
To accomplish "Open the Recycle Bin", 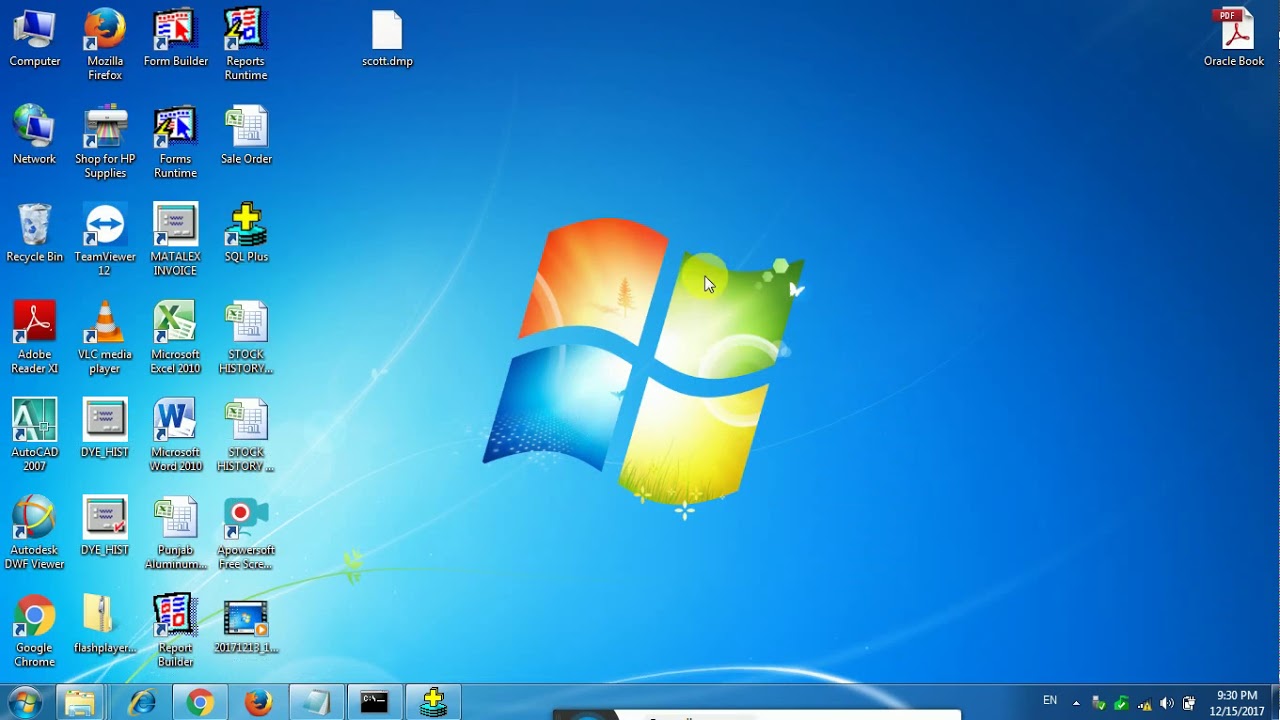I will point(35,234).
